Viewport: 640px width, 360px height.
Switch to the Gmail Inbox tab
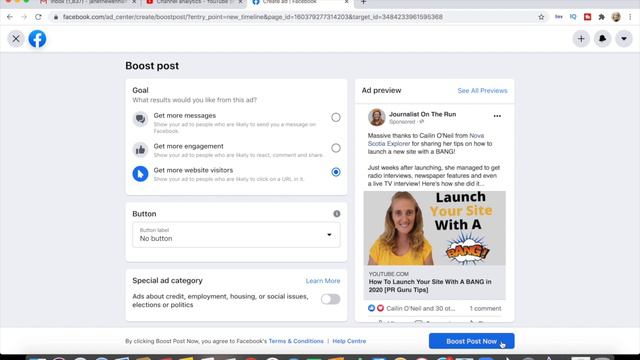[x=88, y=2]
